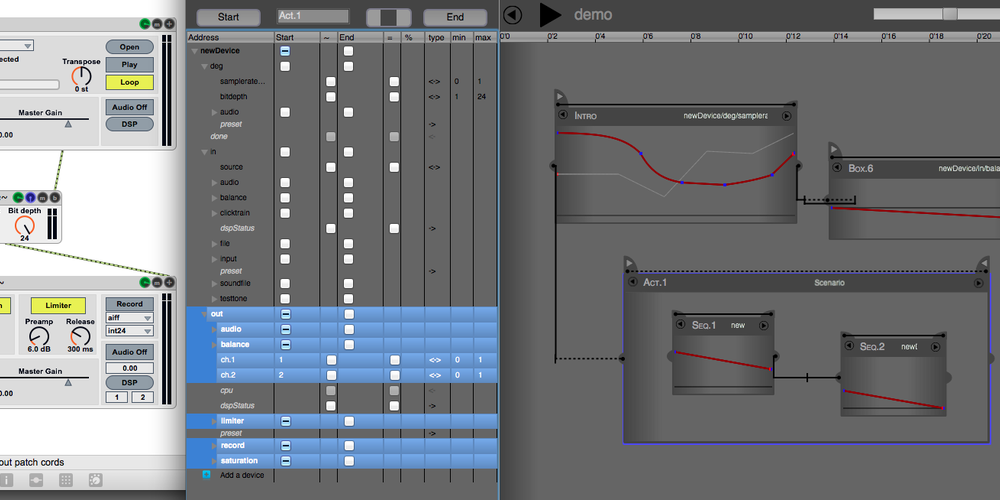Click start trigger flag above Box.6

835,150
